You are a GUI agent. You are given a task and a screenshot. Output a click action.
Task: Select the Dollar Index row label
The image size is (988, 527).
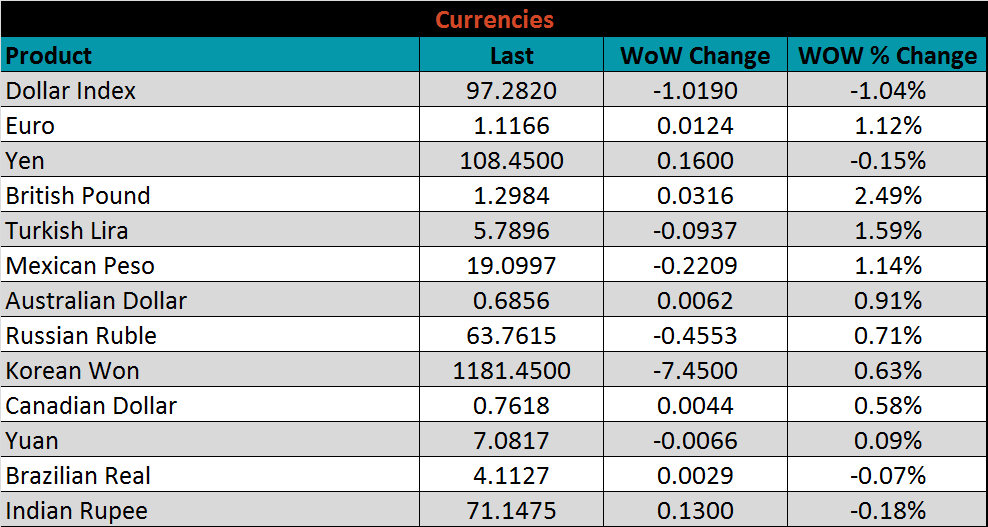pyautogui.click(x=71, y=91)
